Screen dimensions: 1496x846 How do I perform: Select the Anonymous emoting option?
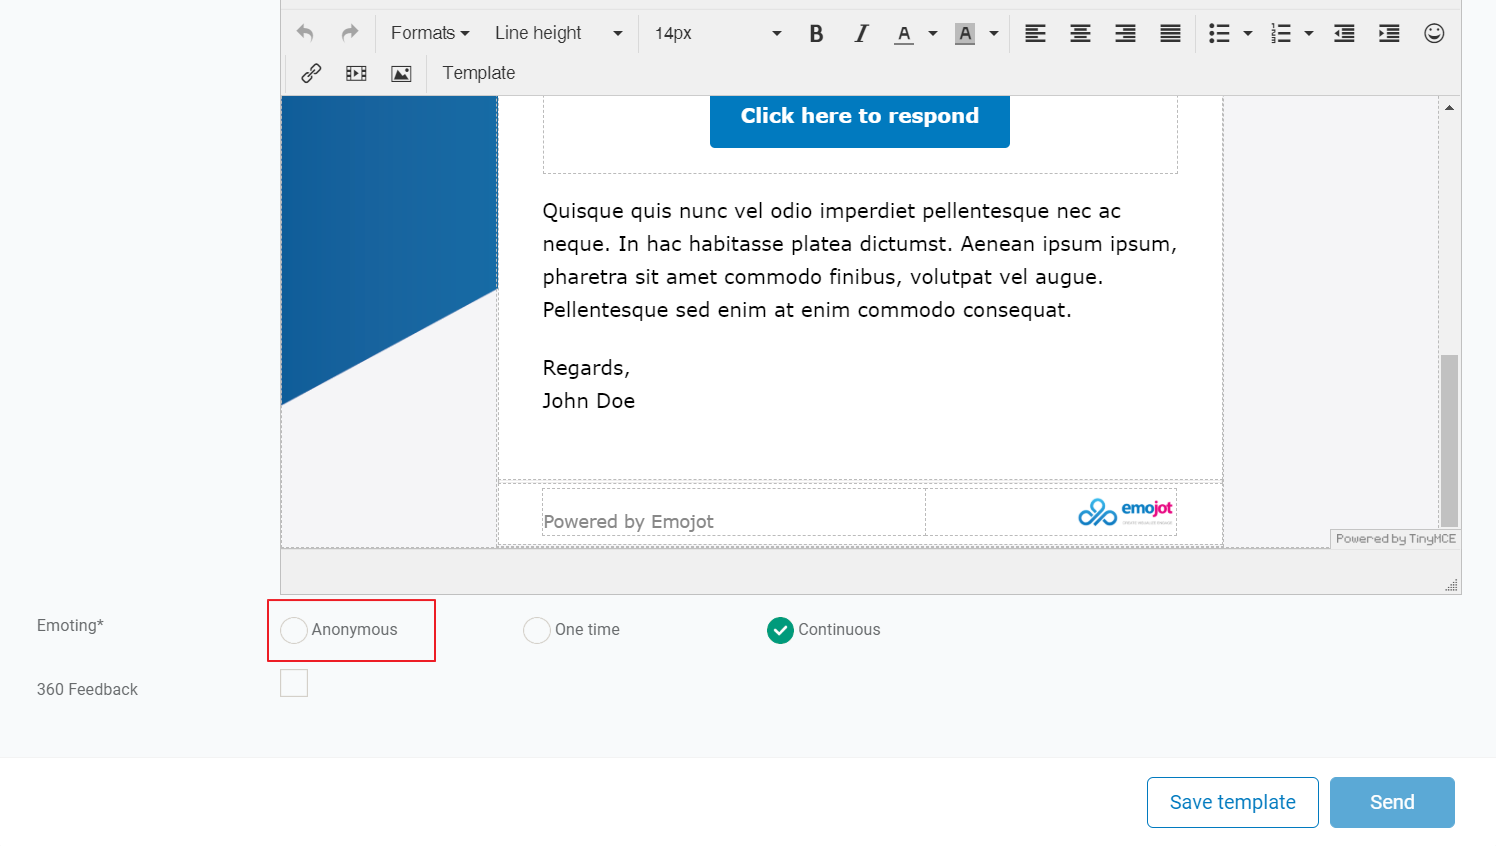click(293, 630)
